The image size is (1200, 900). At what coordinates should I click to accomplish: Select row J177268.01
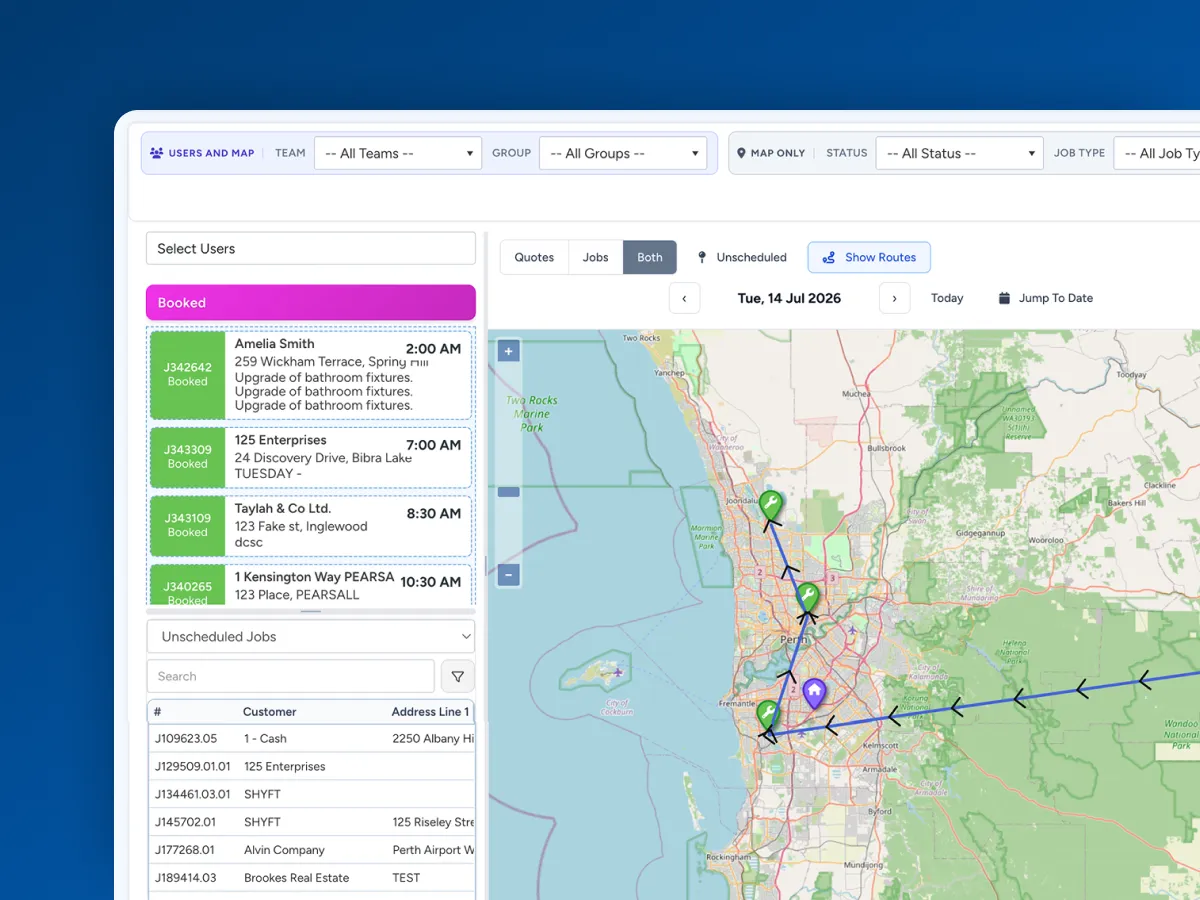pos(311,850)
